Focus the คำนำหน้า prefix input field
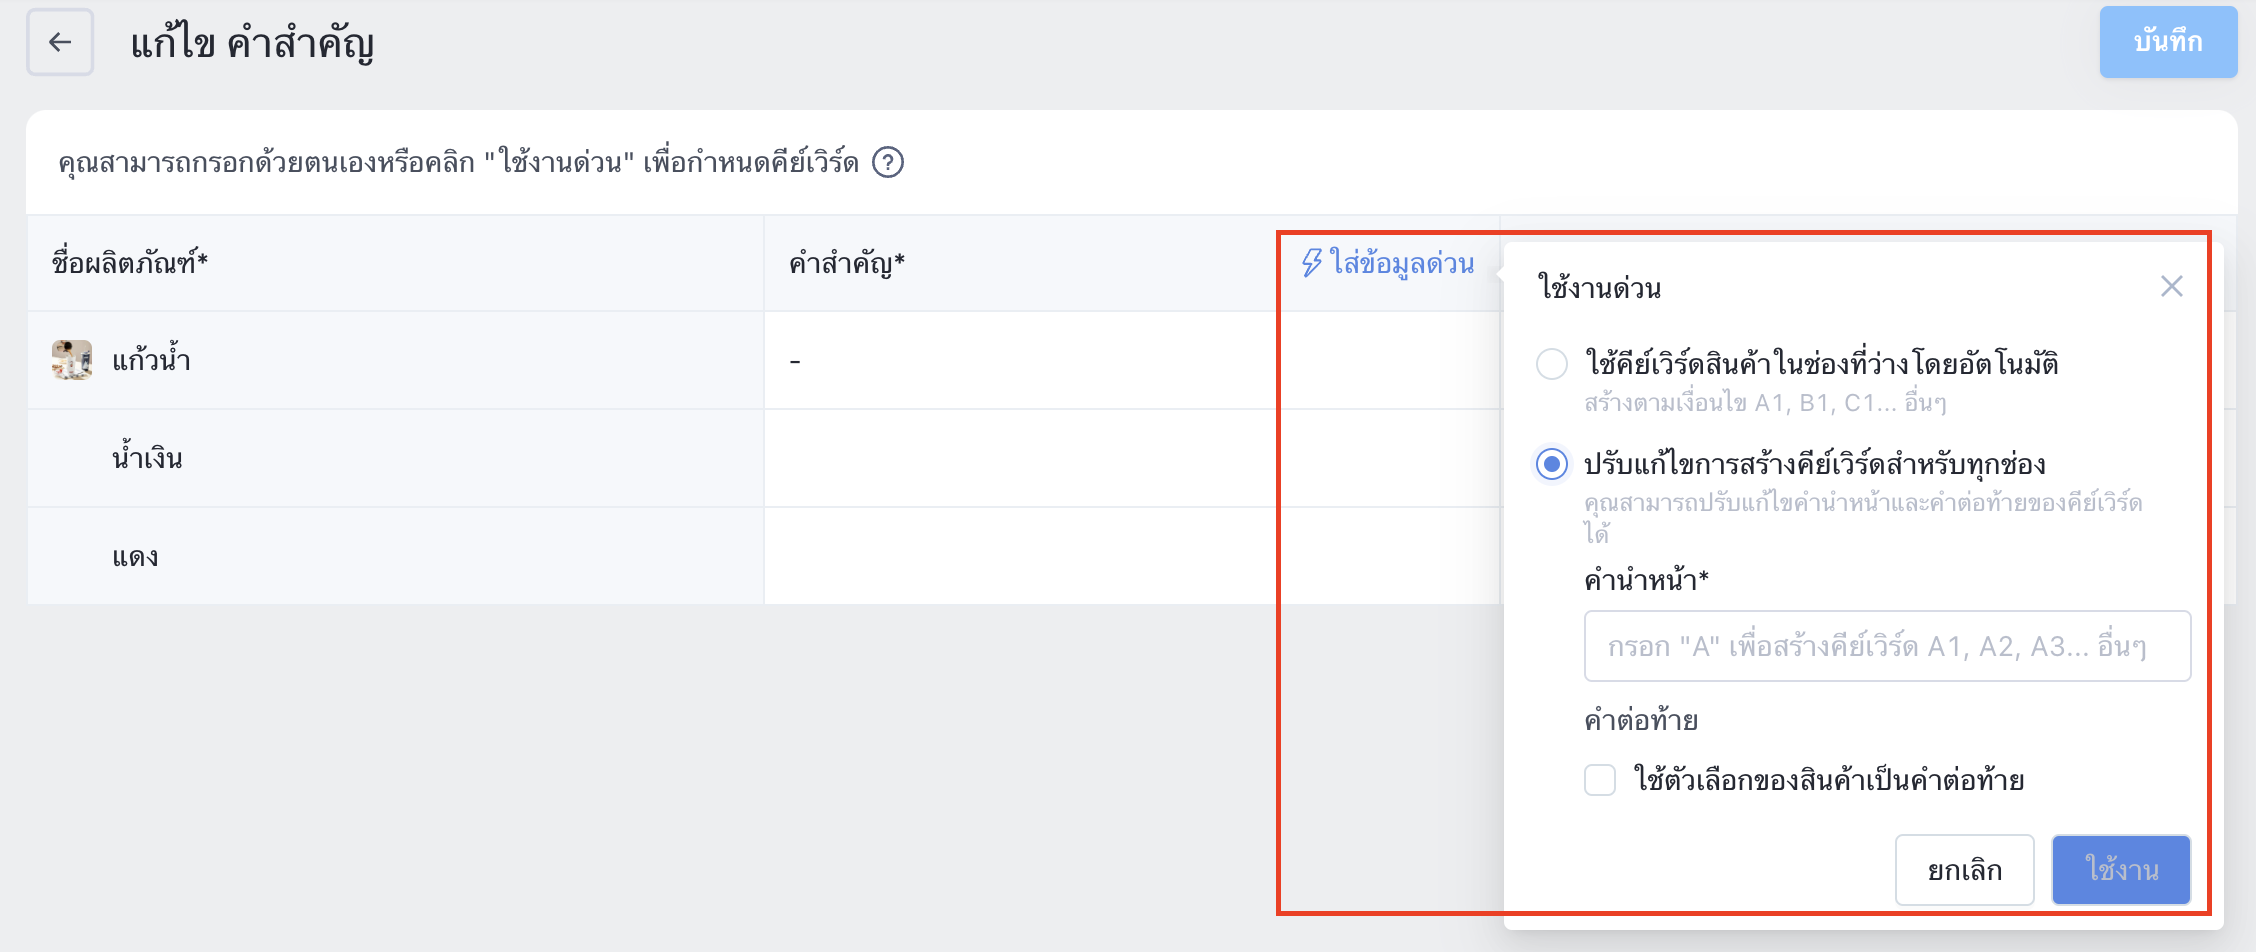The height and width of the screenshot is (952, 2256). pyautogui.click(x=1887, y=646)
